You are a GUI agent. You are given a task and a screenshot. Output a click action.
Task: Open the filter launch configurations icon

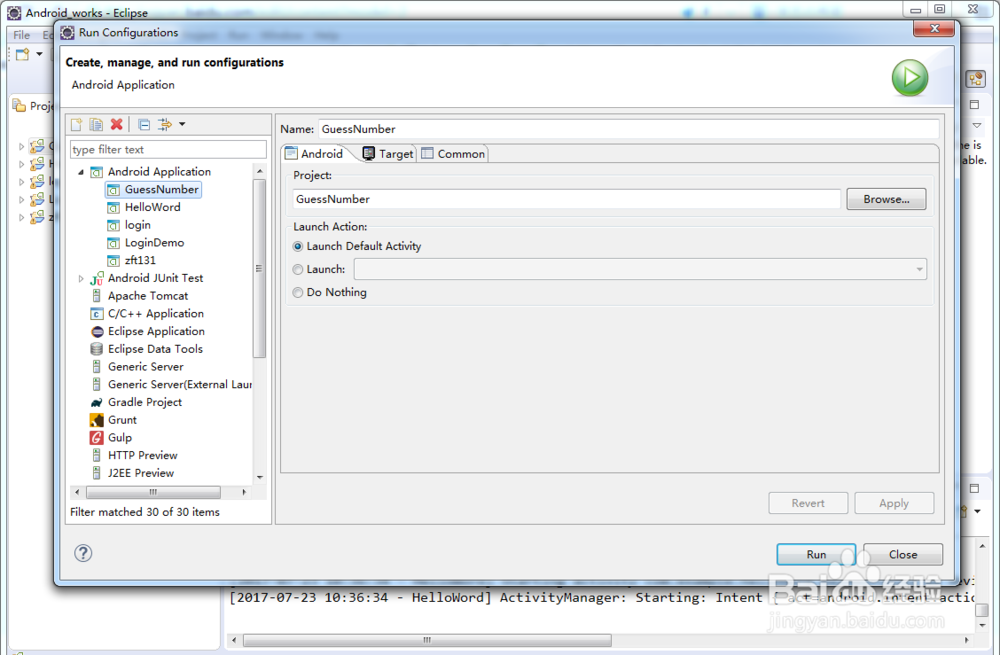point(165,124)
